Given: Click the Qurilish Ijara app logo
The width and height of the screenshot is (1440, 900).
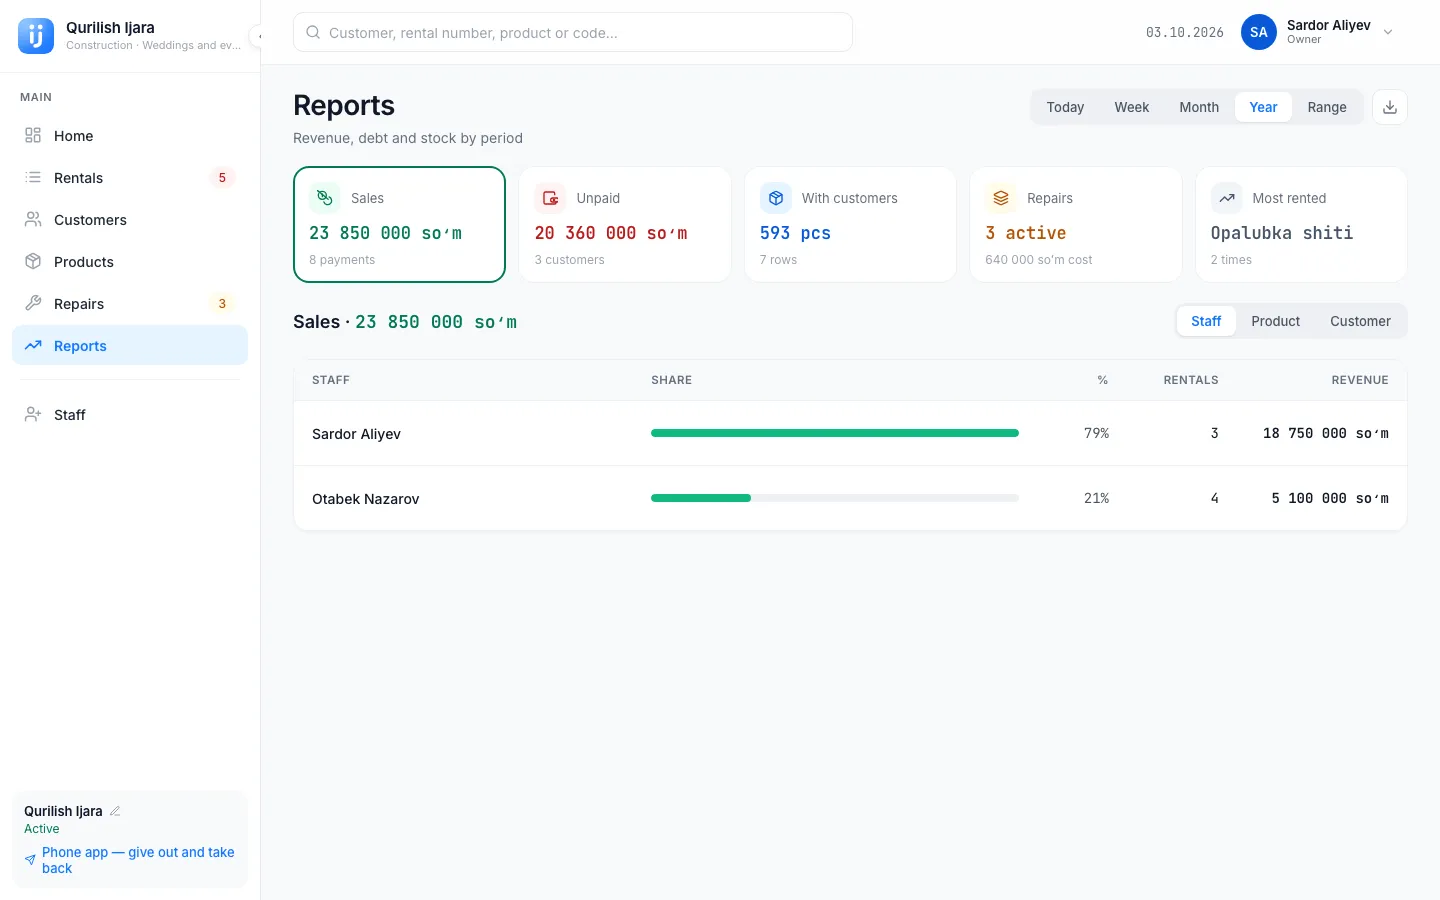Looking at the screenshot, I should 36,36.
